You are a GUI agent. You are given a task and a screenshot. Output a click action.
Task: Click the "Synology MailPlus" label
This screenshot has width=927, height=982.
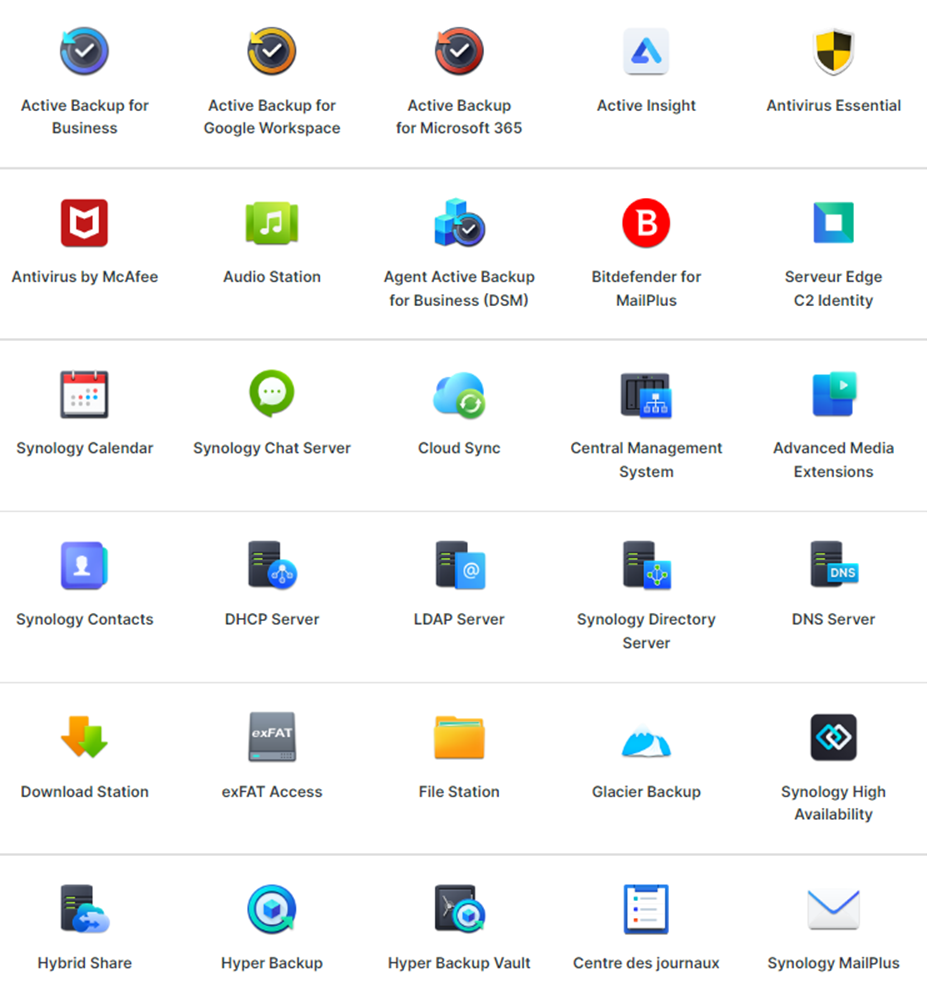(x=834, y=963)
